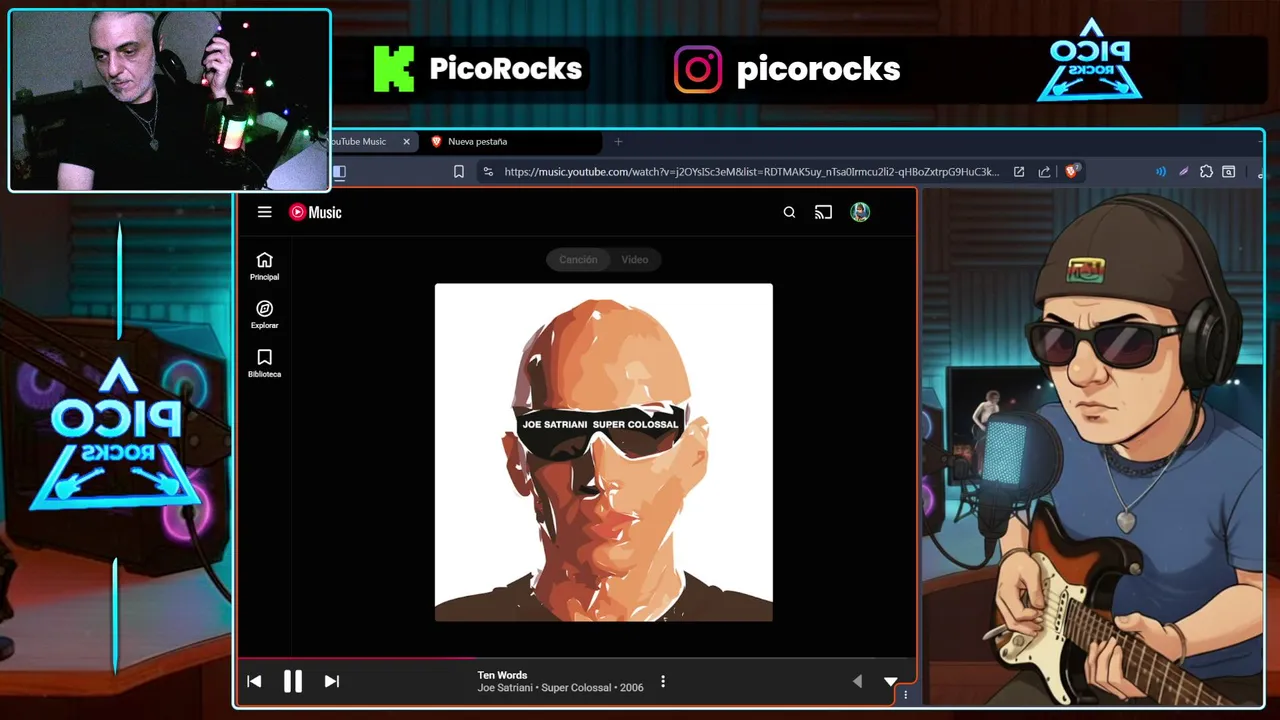The image size is (1280, 720).
Task: Open browser extensions puzzle icon
Action: point(1206,172)
